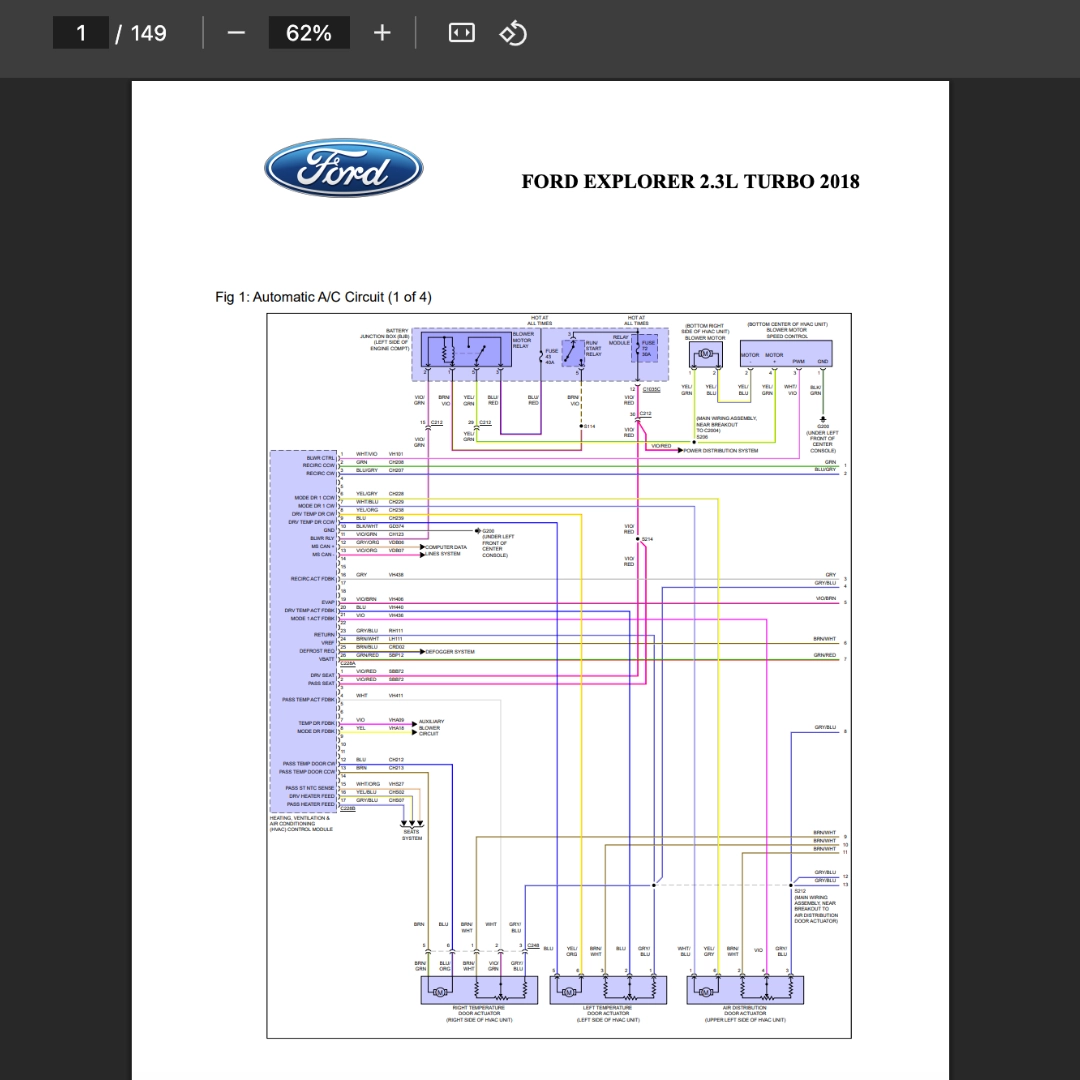This screenshot has height=1080, width=1080.
Task: Click the zoom out minus button
Action: coord(236,33)
